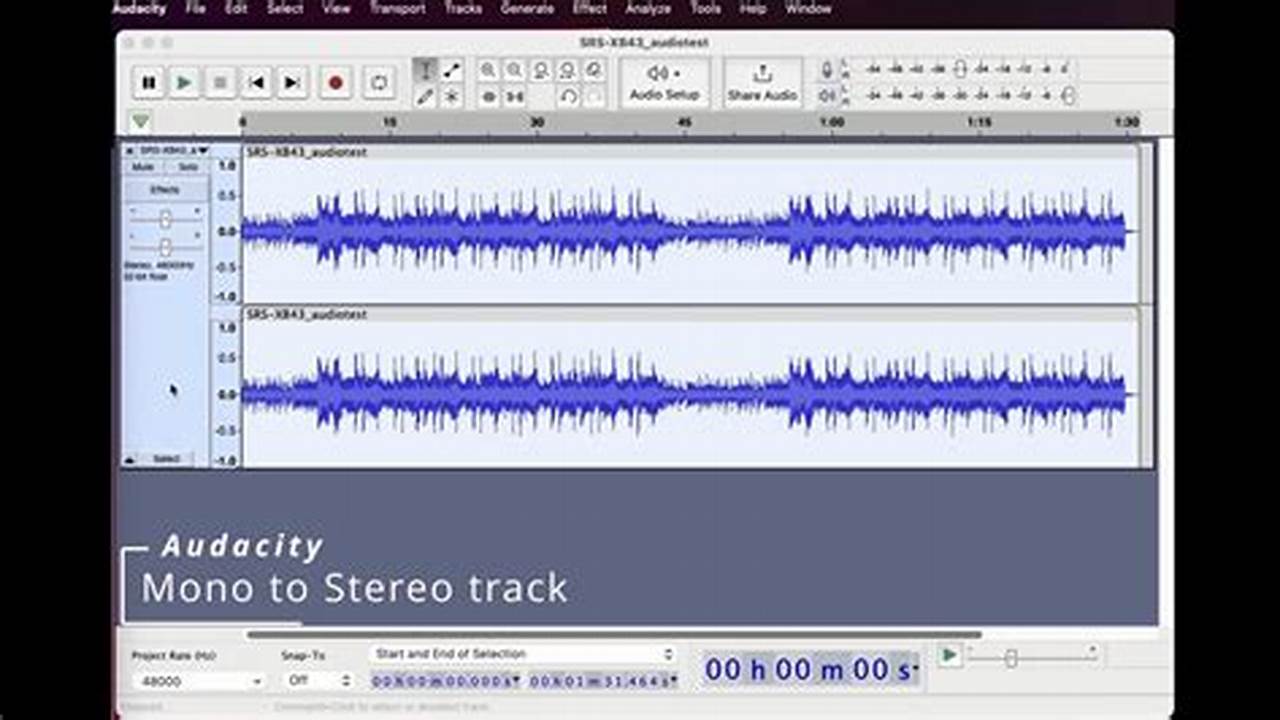Open the Audio Setup button
This screenshot has height=720, width=1280.
[665, 83]
